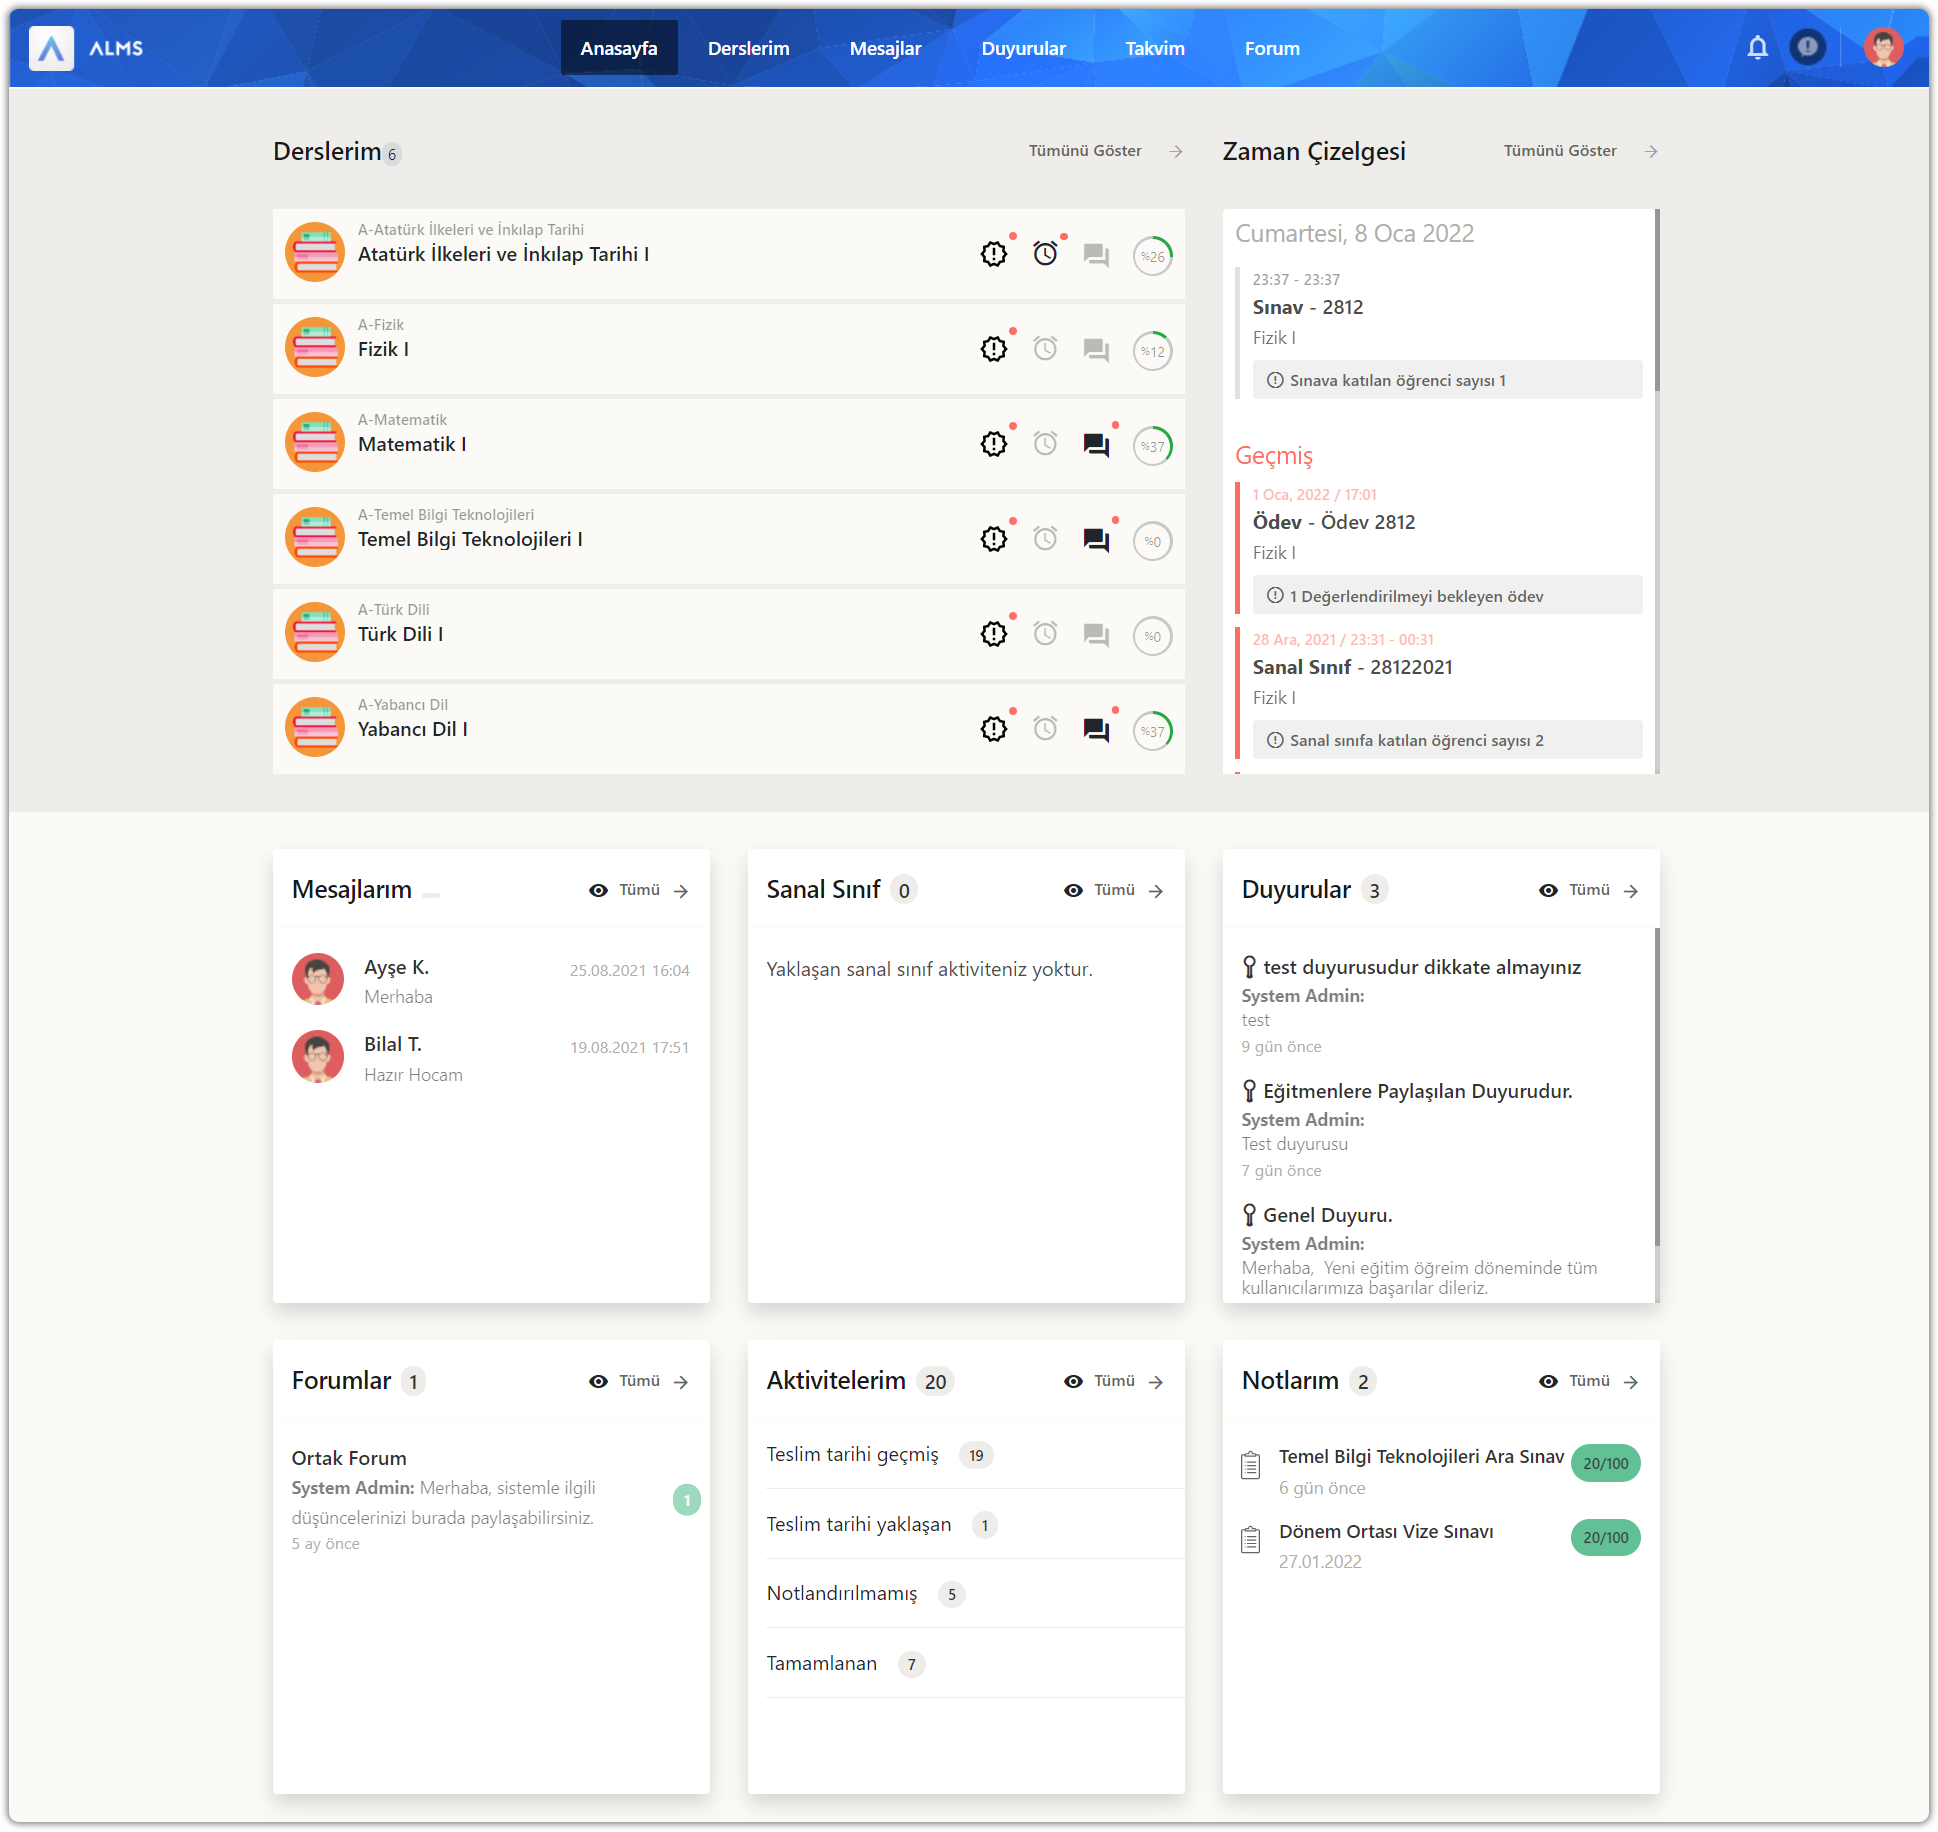
Task: Click eye icon in Notlarım panel
Action: [x=1548, y=1381]
